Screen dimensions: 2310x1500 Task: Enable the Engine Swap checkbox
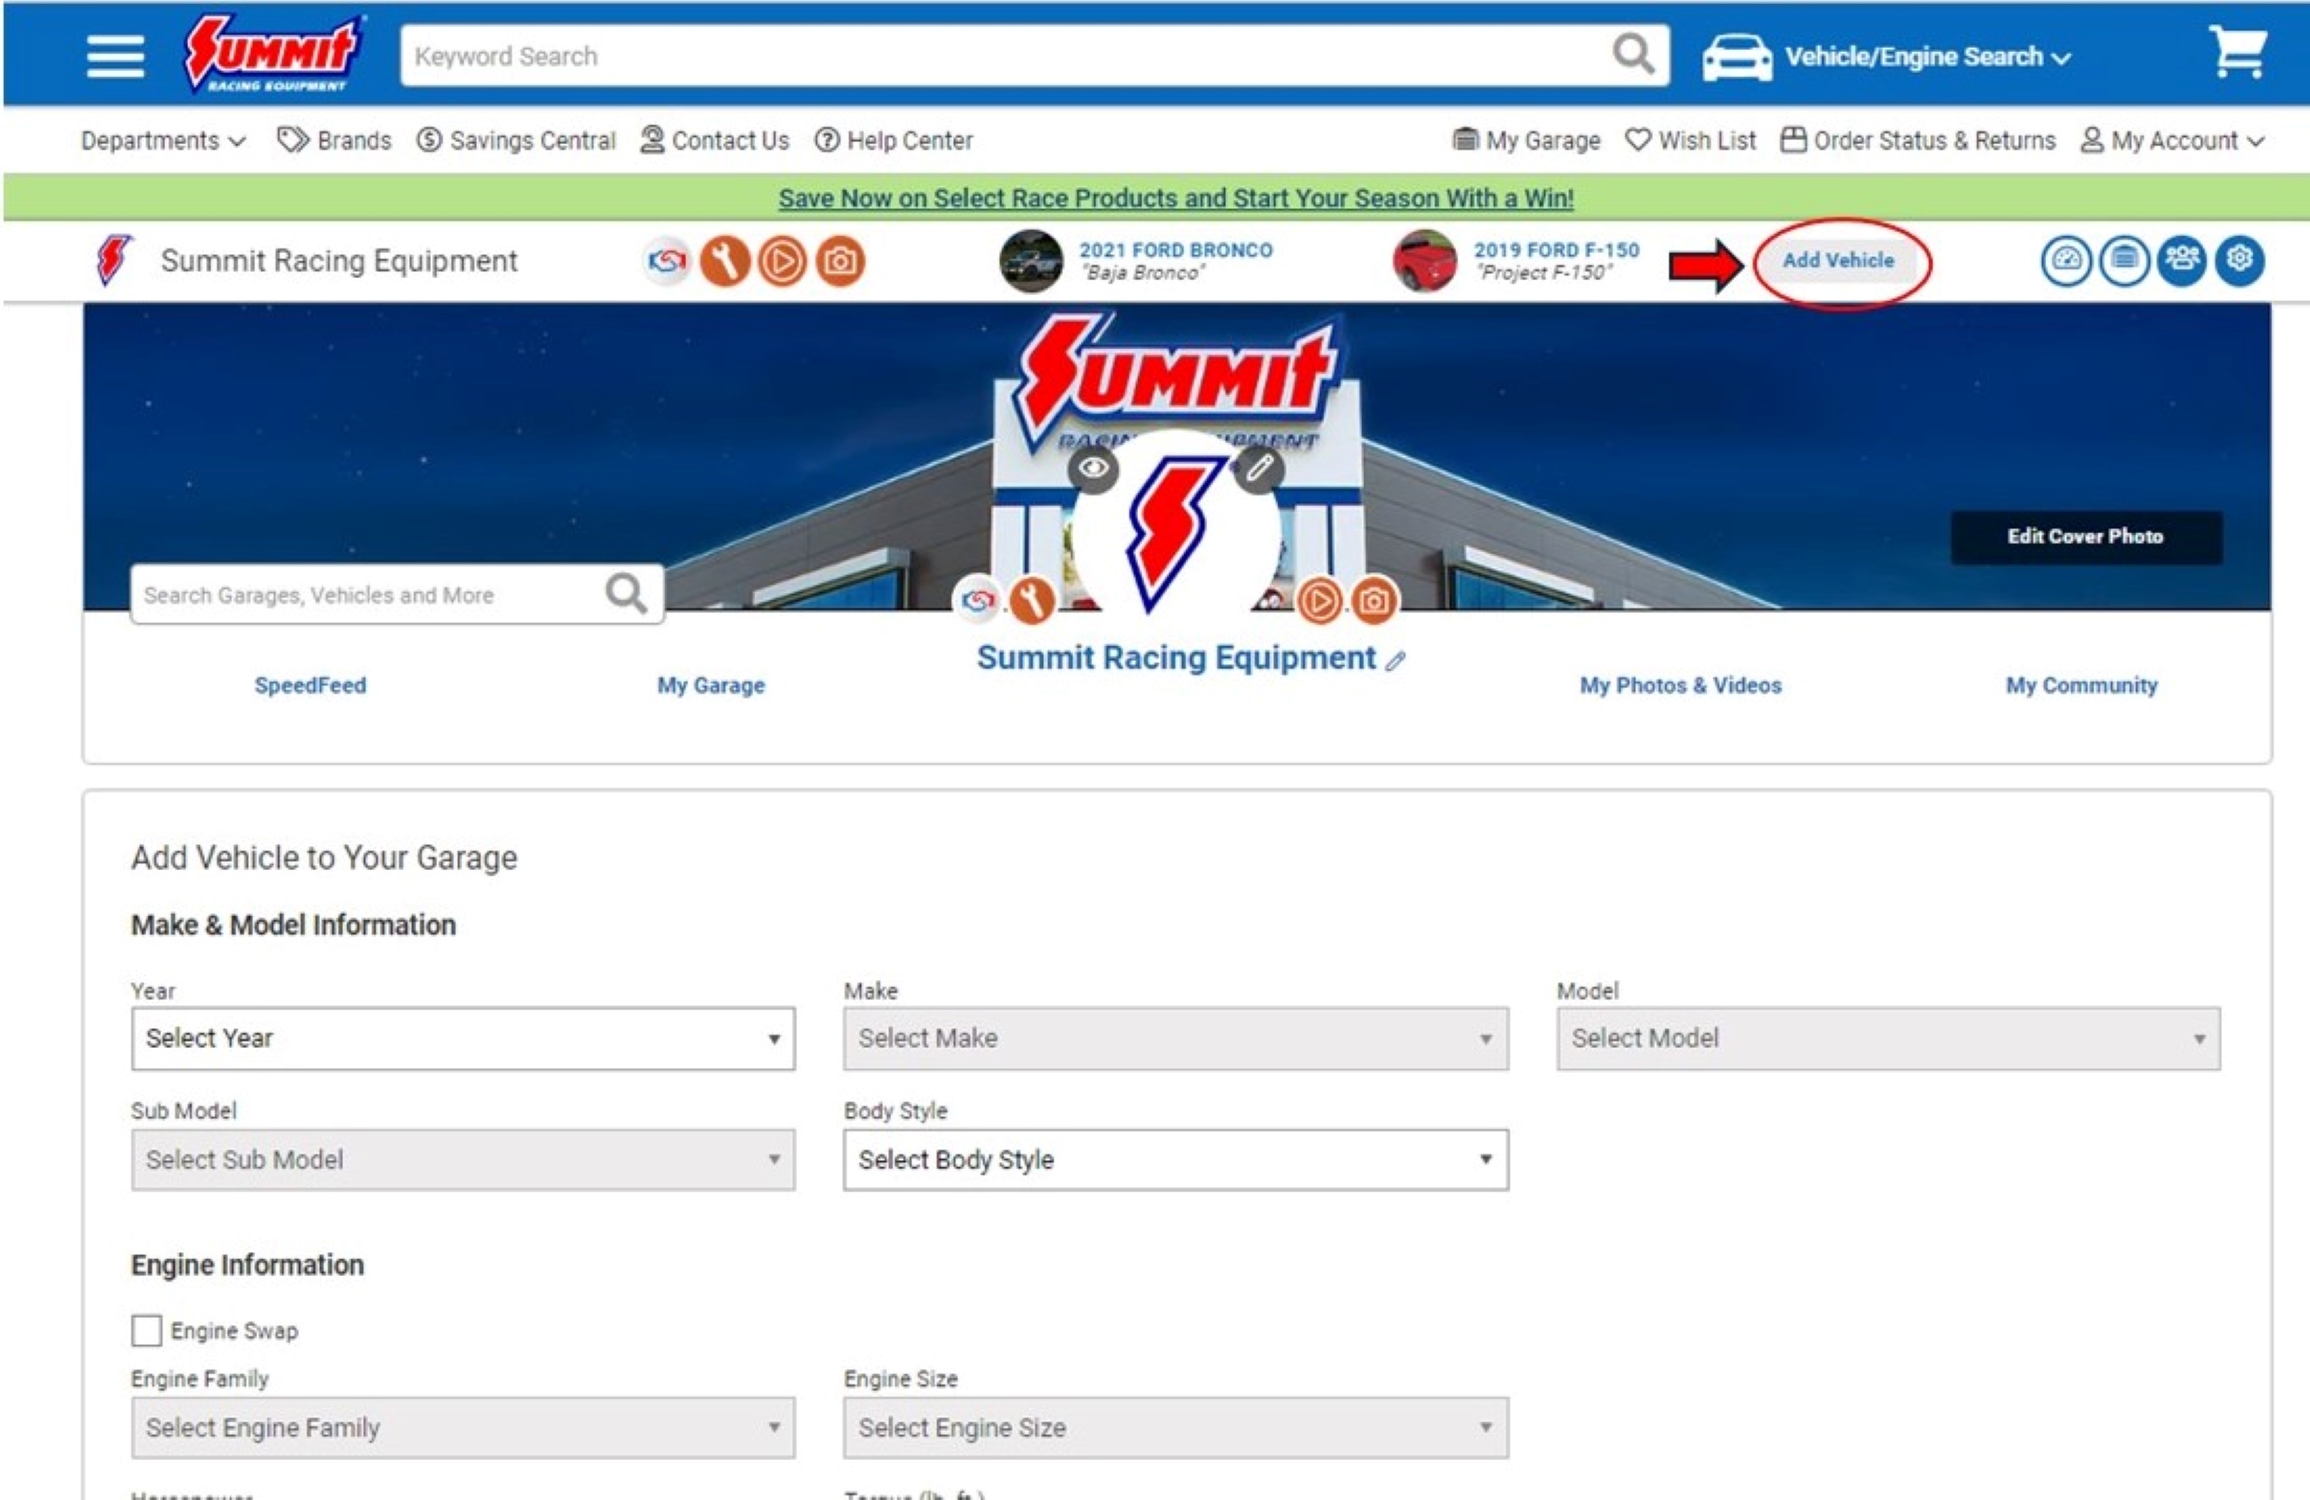pyautogui.click(x=146, y=1331)
